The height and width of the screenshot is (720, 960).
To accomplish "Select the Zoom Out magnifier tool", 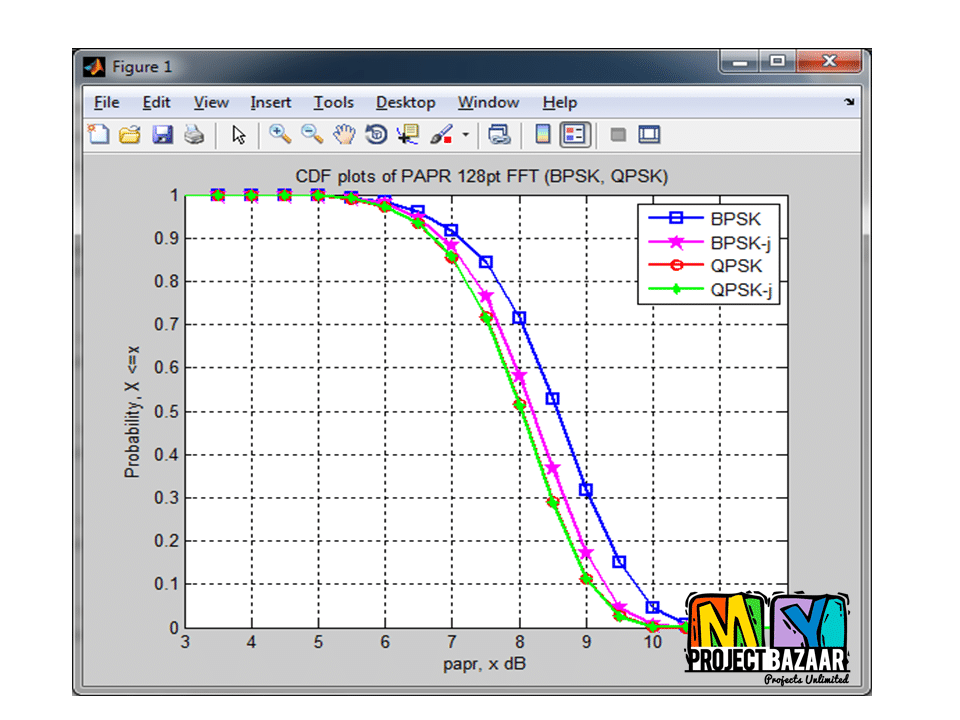I will 312,135.
